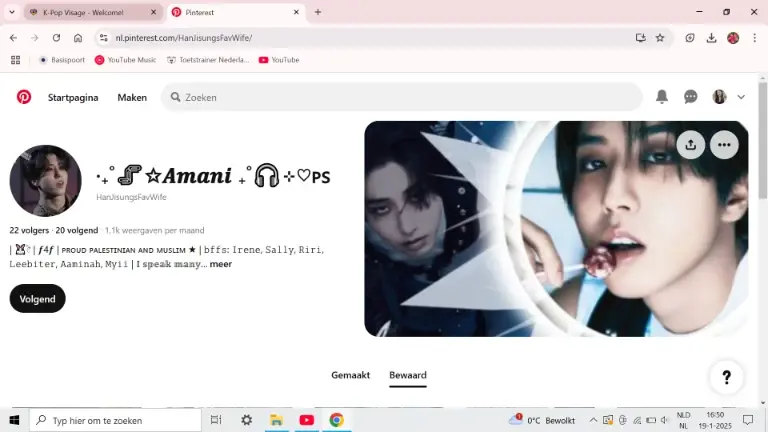Go back to the previous page
This screenshot has height=432, width=768.
point(13,38)
